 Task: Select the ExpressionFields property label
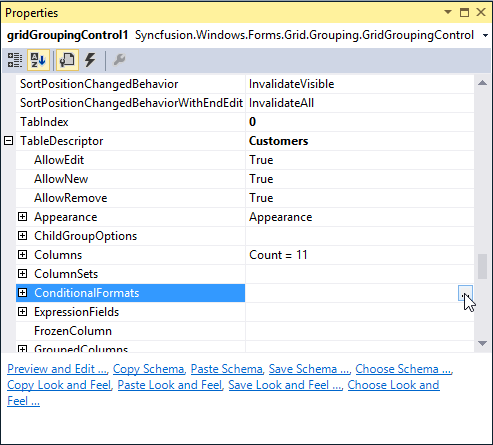[x=76, y=312]
